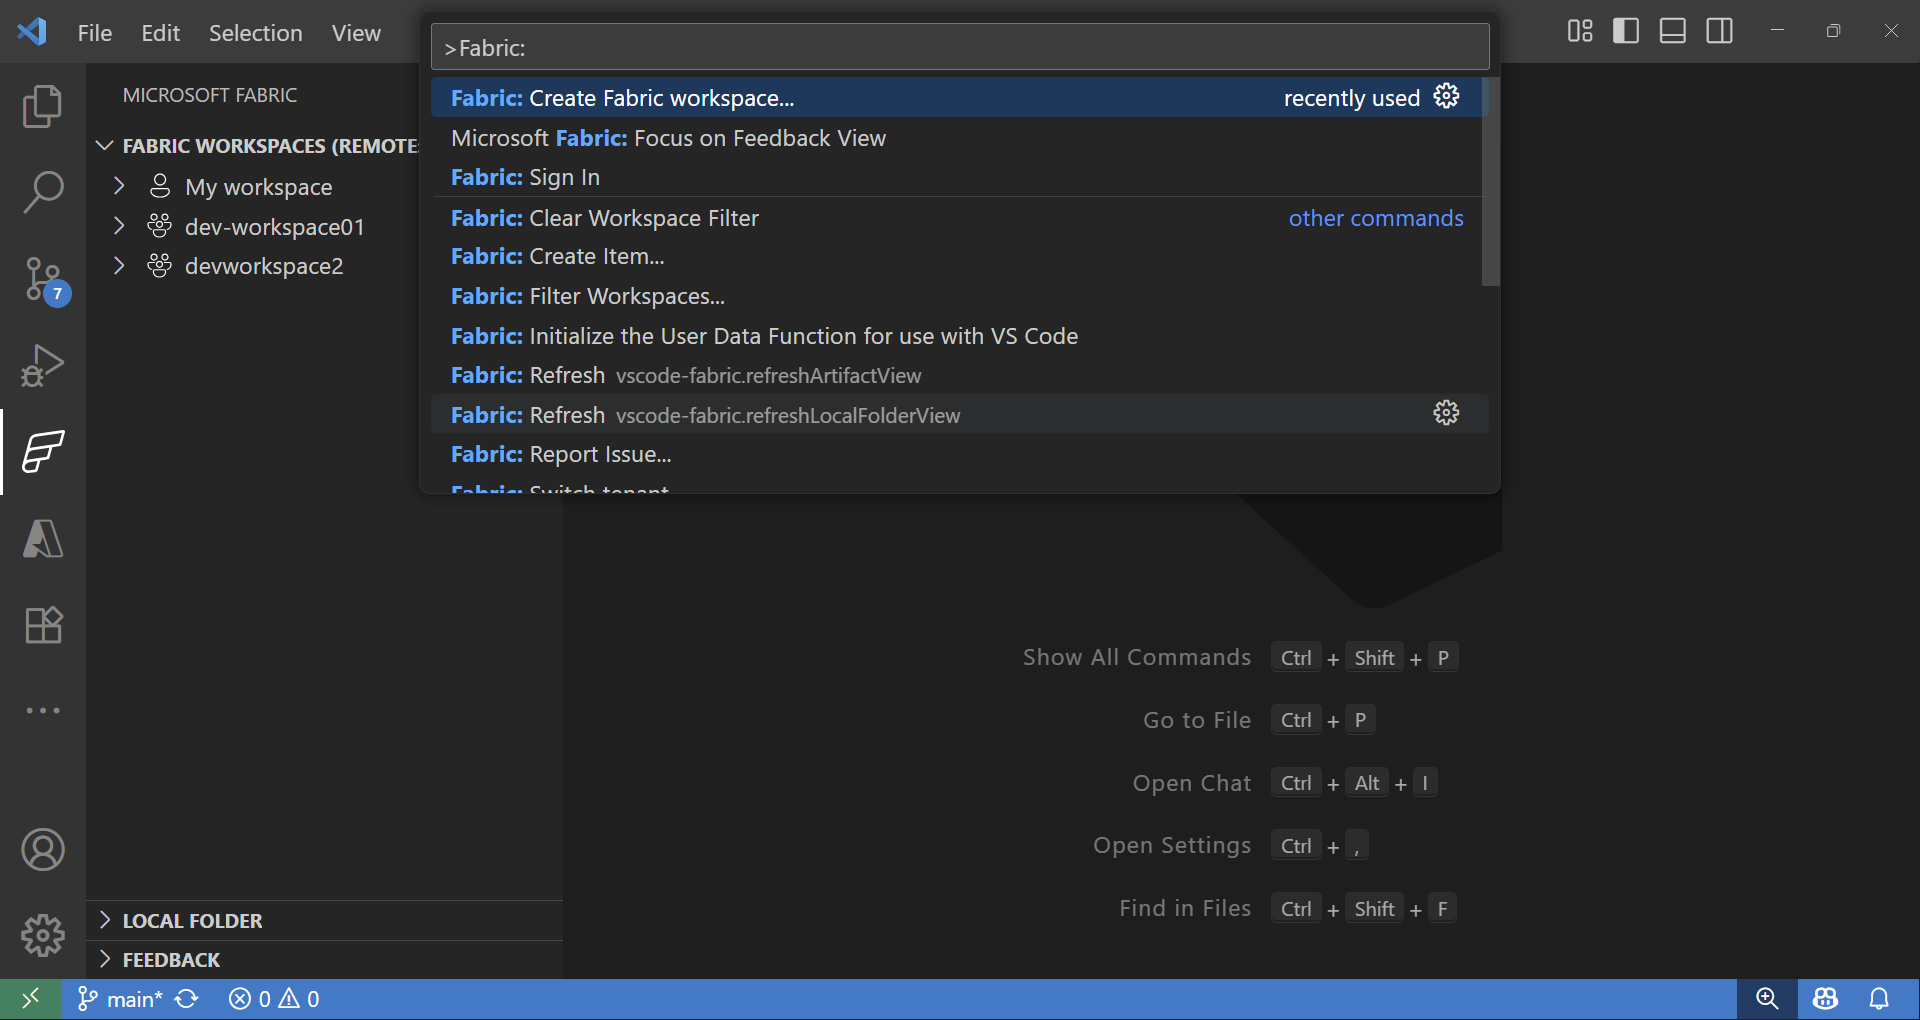Open the Selection menu

255,33
